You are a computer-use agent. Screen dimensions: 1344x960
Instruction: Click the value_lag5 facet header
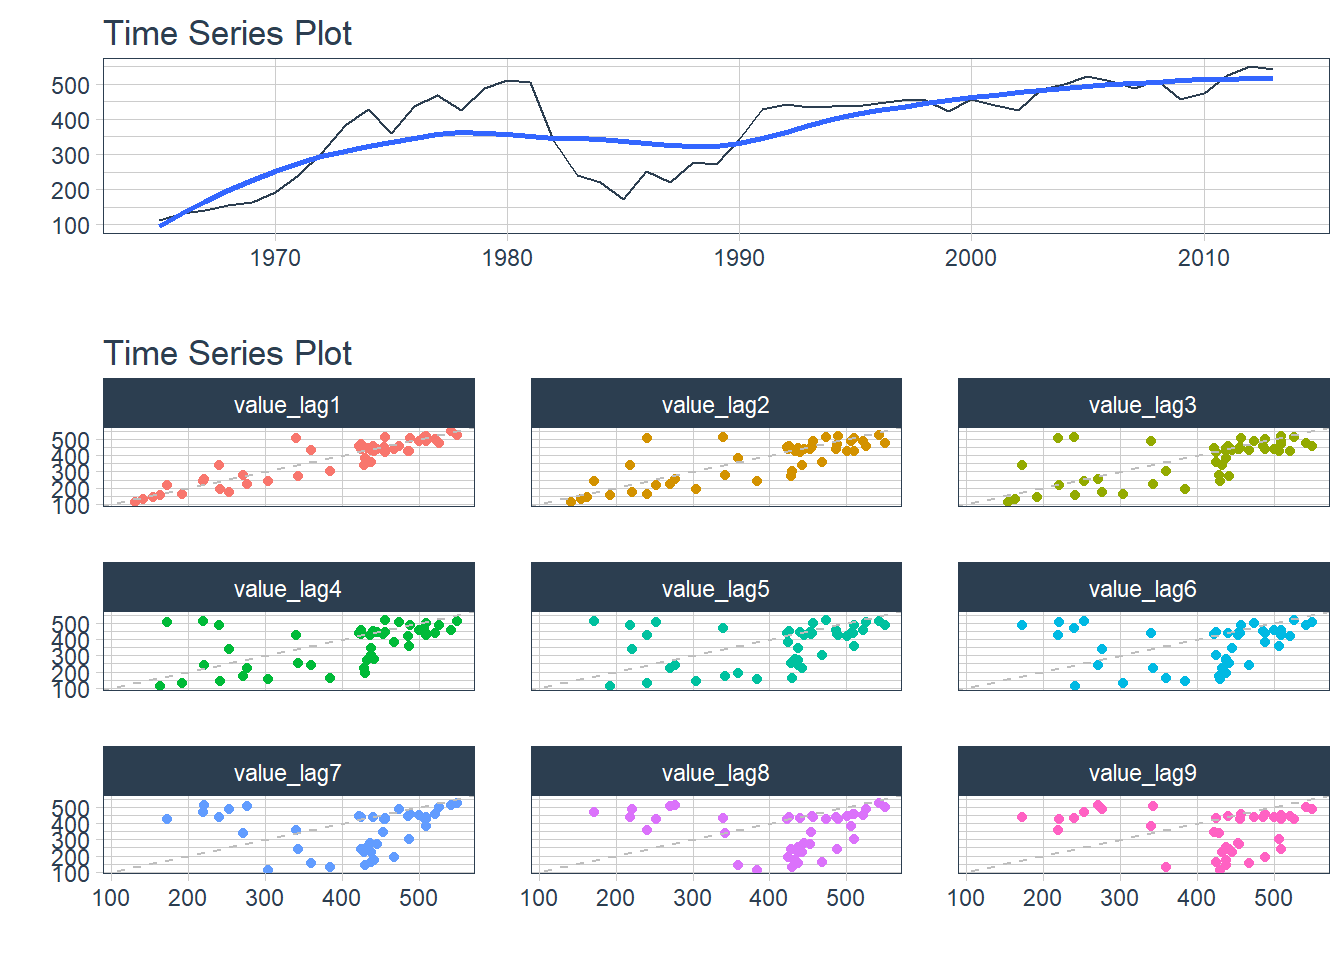716,588
